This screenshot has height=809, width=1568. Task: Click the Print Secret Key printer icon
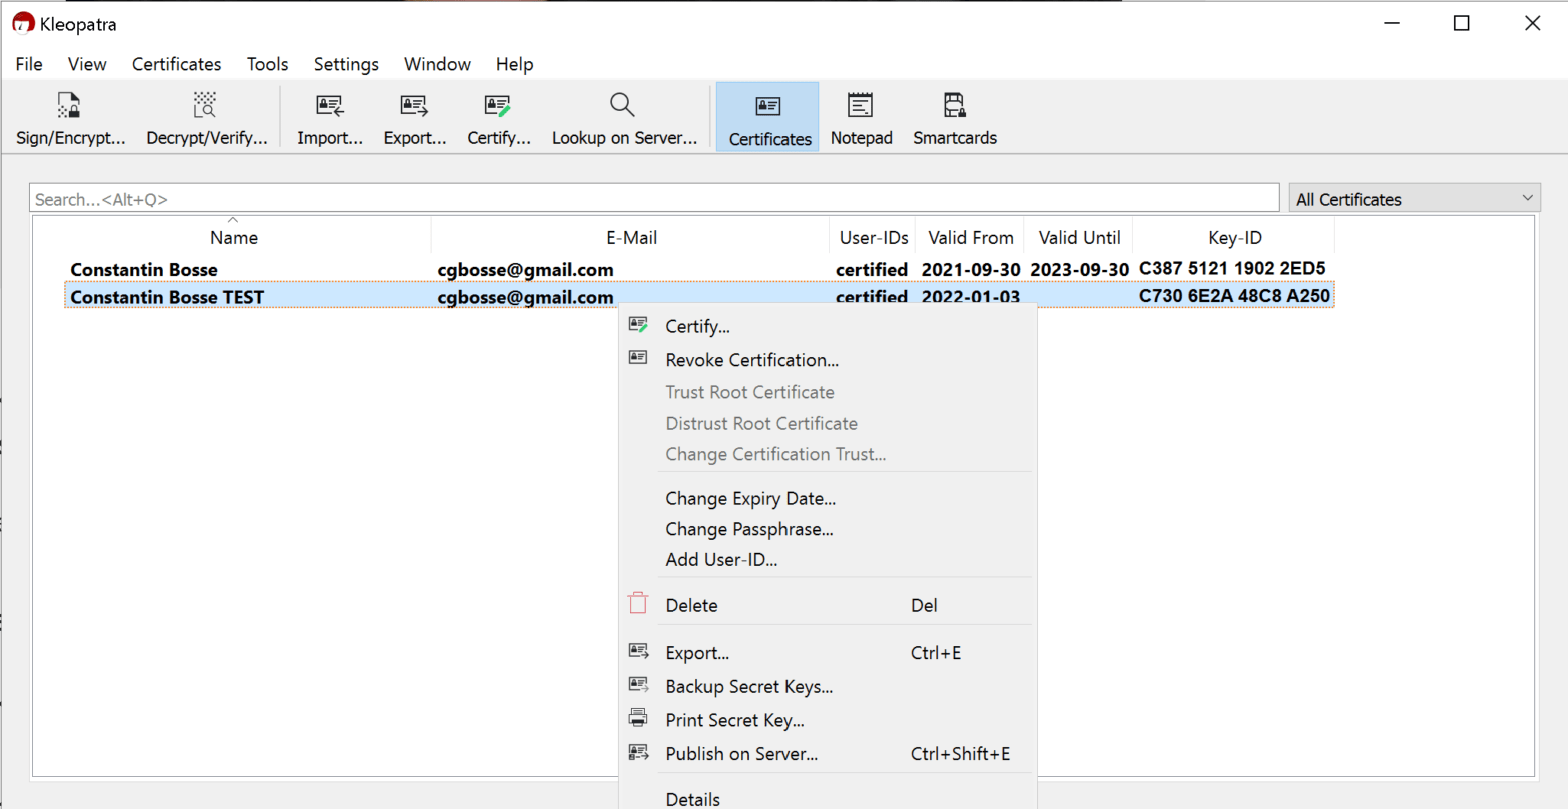638,718
